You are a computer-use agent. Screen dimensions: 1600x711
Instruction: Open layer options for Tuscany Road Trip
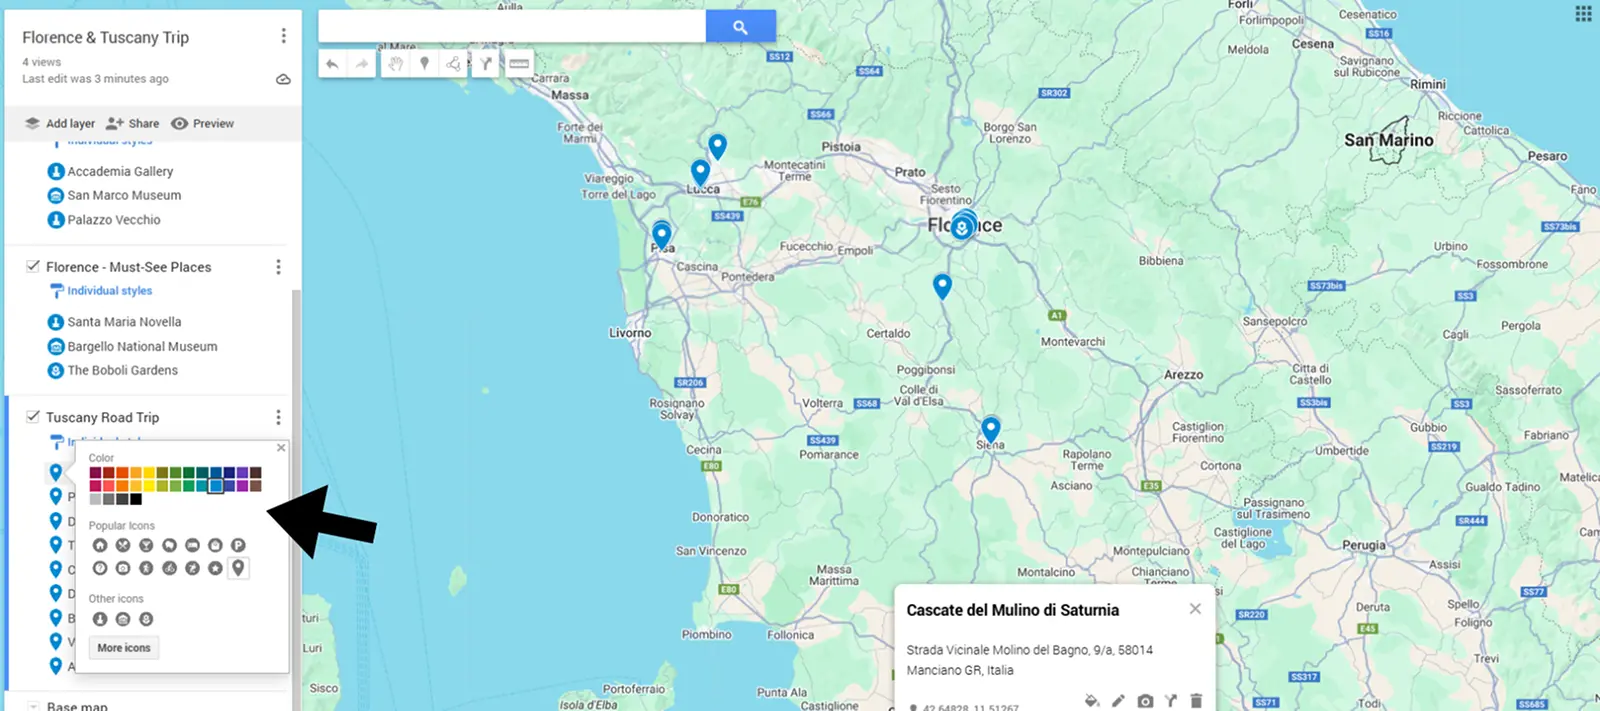pyautogui.click(x=278, y=417)
